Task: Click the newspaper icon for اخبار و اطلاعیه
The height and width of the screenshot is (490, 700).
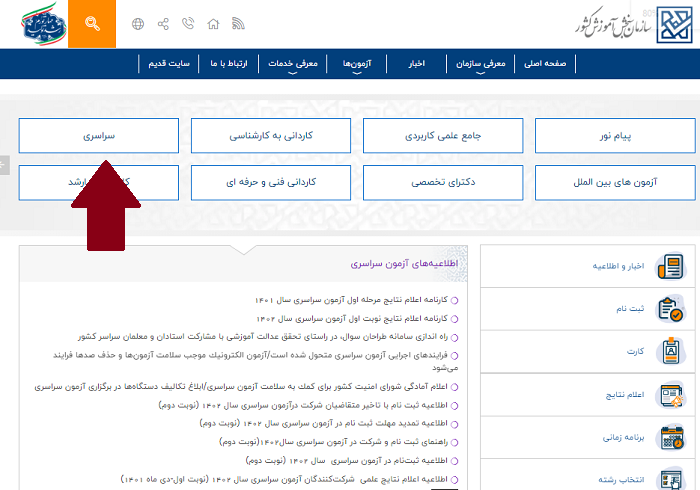Action: click(x=670, y=267)
